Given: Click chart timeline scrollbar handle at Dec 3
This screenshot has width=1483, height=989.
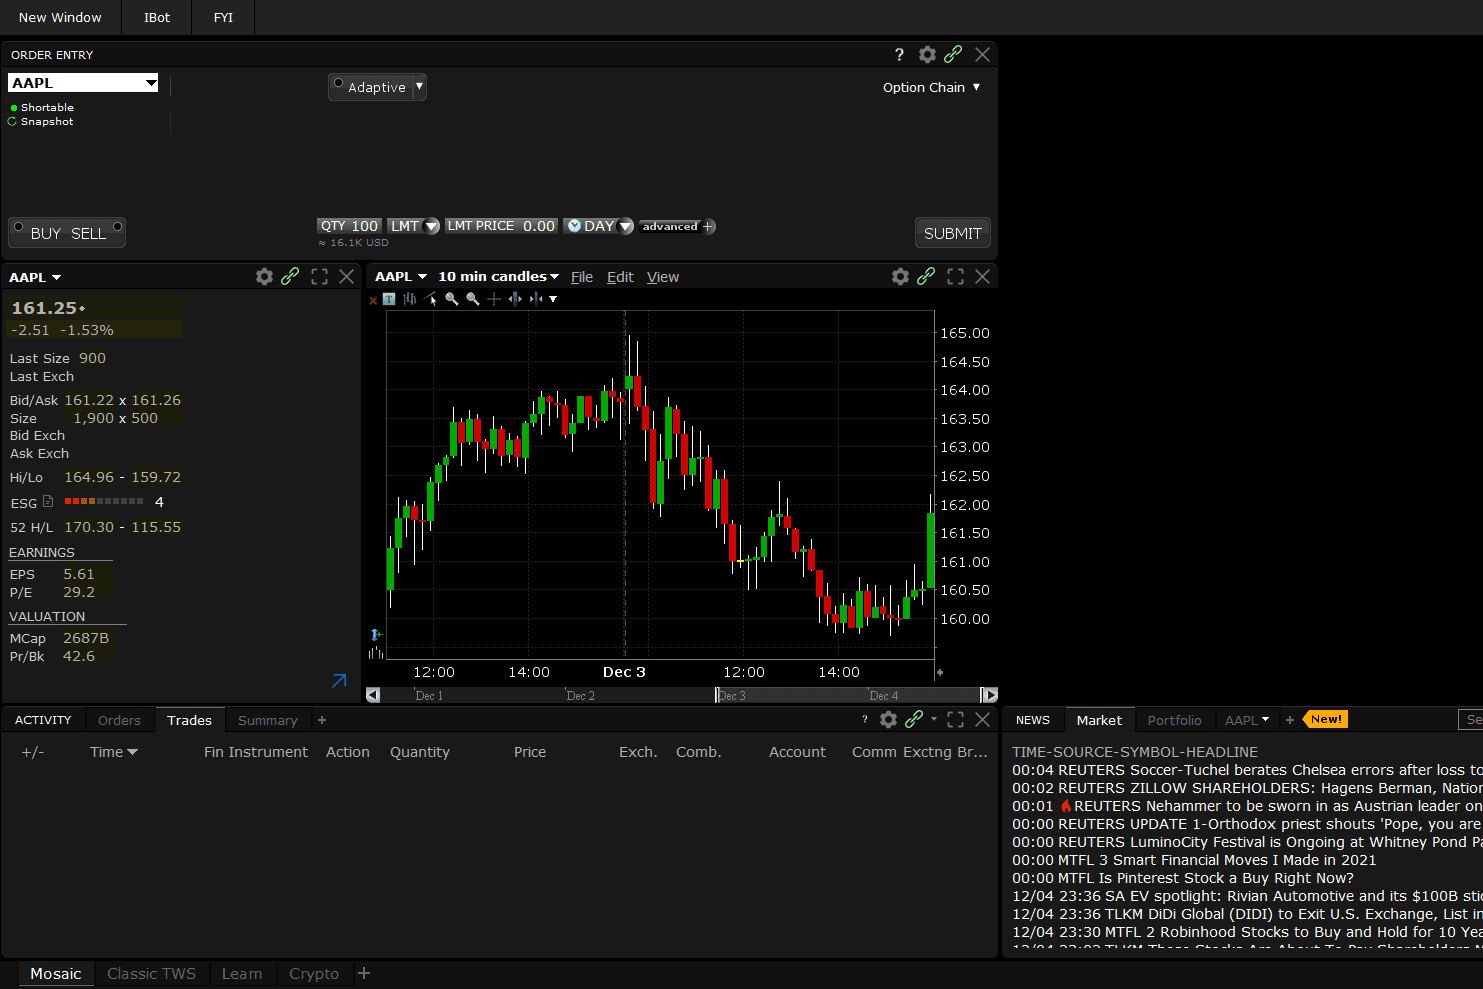Looking at the screenshot, I should (718, 695).
